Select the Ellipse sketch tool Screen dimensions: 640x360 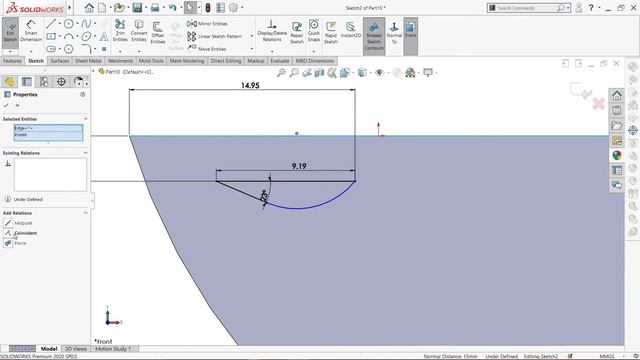(x=86, y=36)
